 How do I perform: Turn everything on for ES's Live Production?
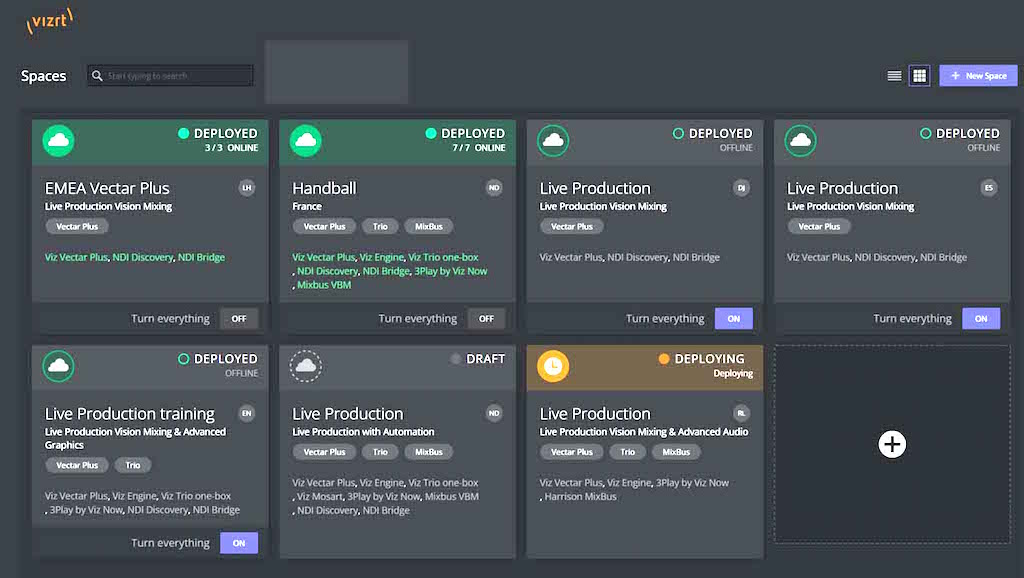coord(981,319)
